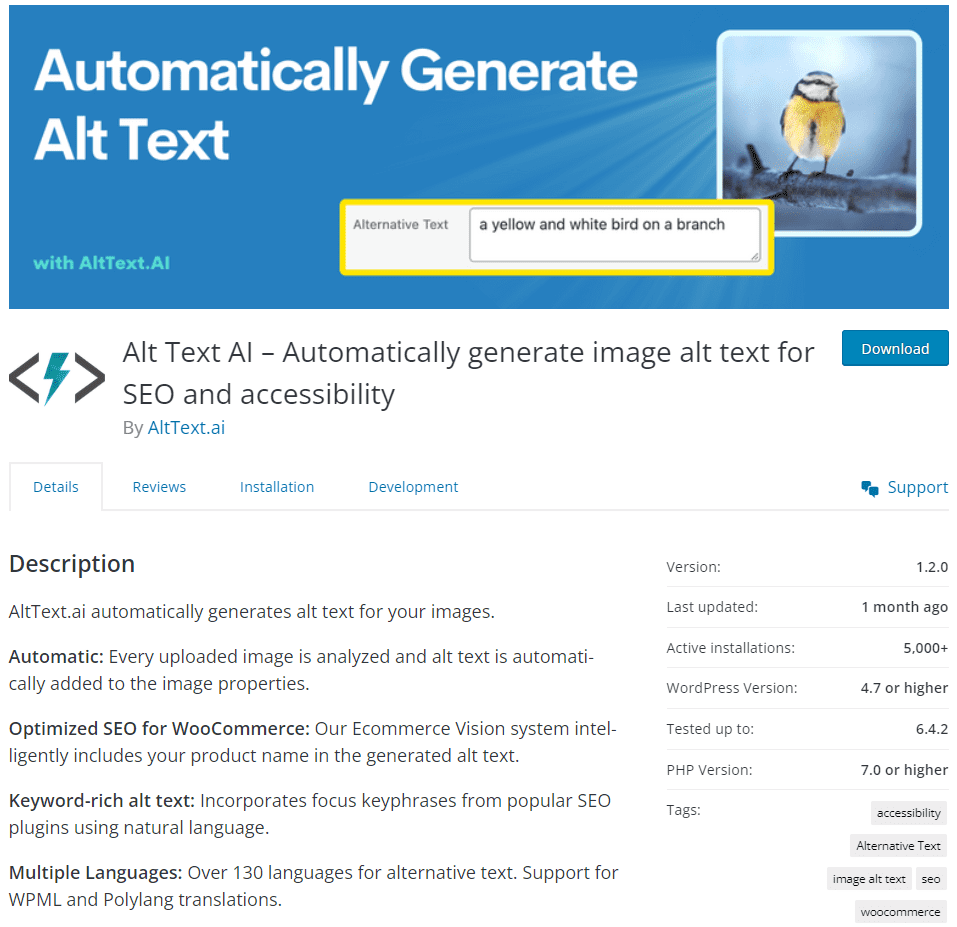This screenshot has height=927, width=957.
Task: Click the 'Tags:' label in sidebar
Action: click(x=684, y=810)
